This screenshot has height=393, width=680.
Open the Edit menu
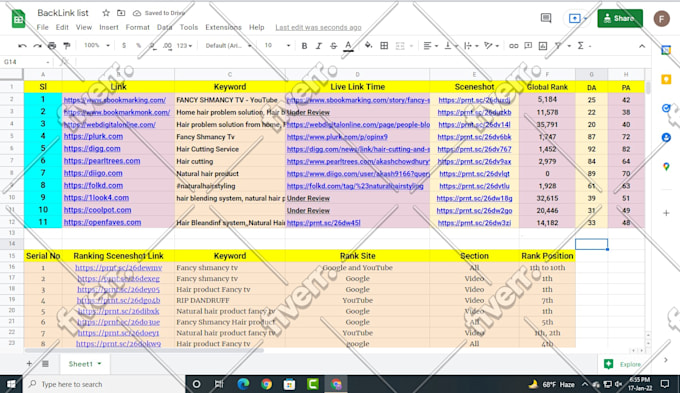(x=62, y=27)
